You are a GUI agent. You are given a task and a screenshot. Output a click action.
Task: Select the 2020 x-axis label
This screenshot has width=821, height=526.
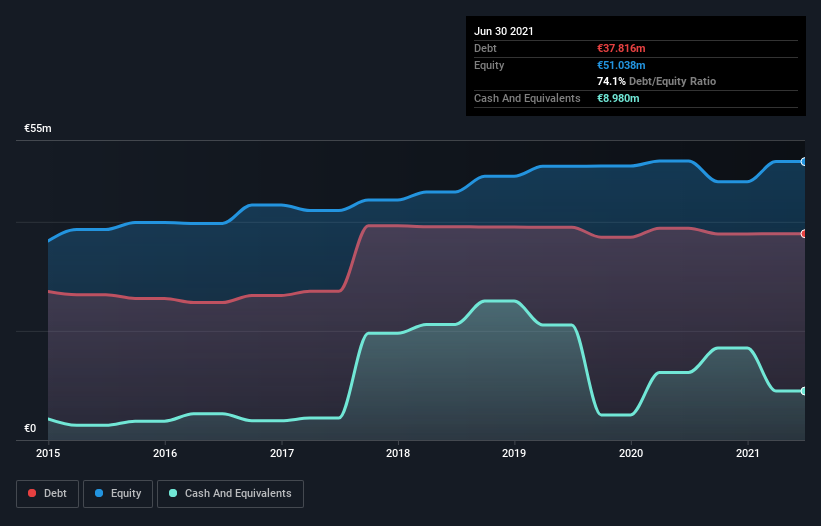[x=631, y=453]
